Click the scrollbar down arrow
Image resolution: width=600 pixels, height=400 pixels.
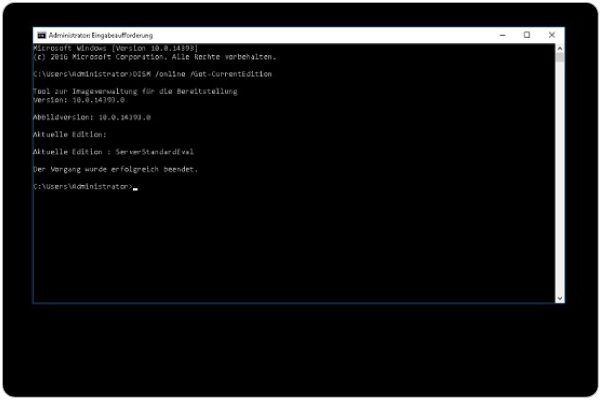559,298
